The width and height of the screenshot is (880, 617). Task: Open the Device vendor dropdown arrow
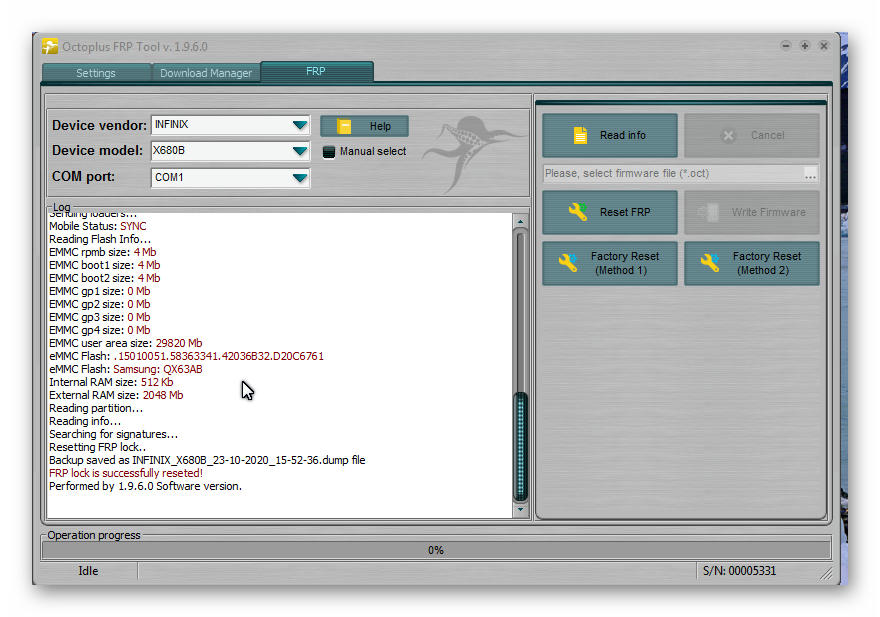coord(300,125)
